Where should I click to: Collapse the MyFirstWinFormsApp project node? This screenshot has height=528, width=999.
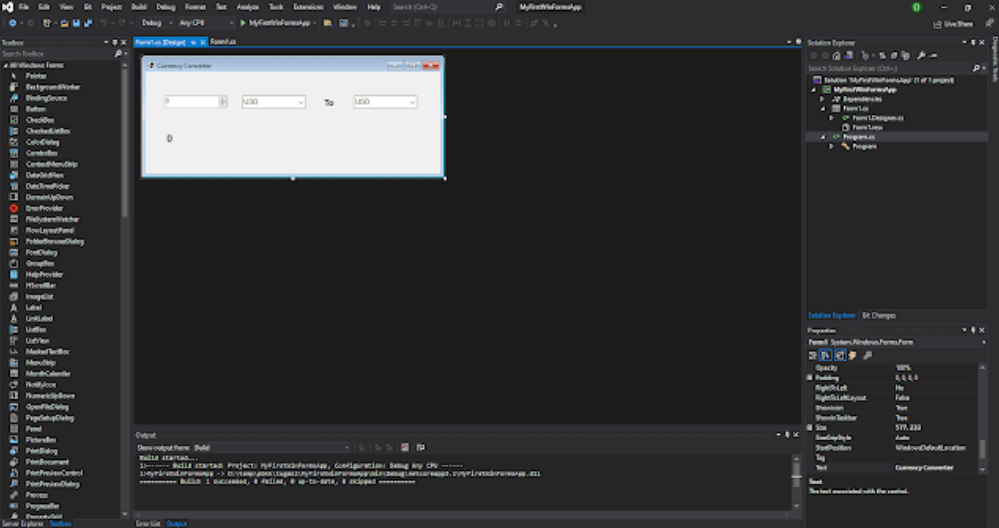pos(814,90)
